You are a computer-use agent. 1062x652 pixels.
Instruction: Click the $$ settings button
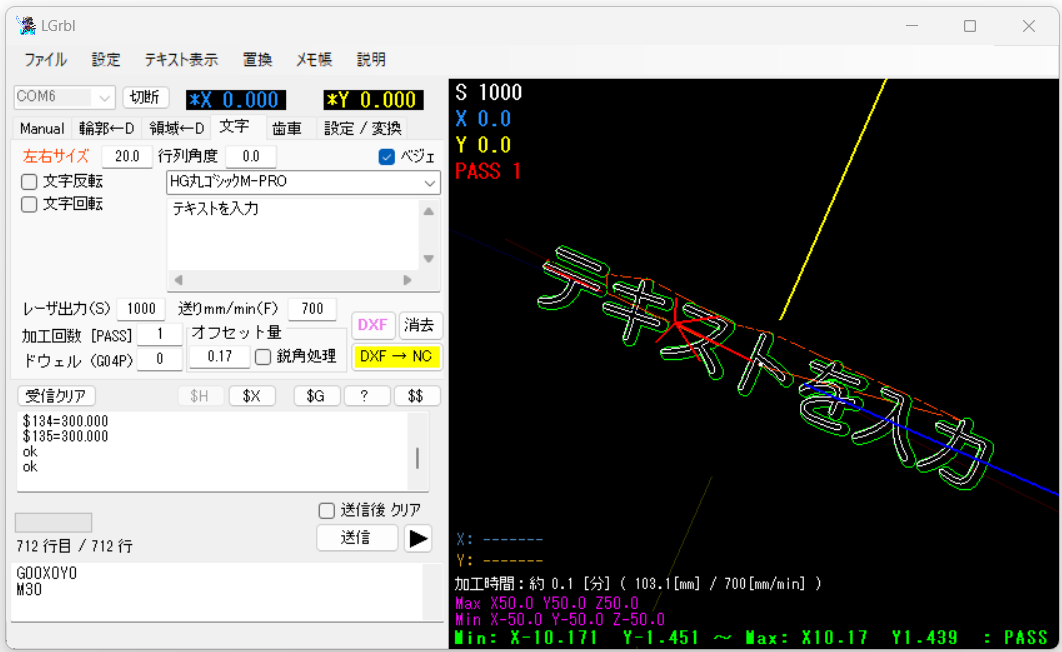pyautogui.click(x=415, y=396)
